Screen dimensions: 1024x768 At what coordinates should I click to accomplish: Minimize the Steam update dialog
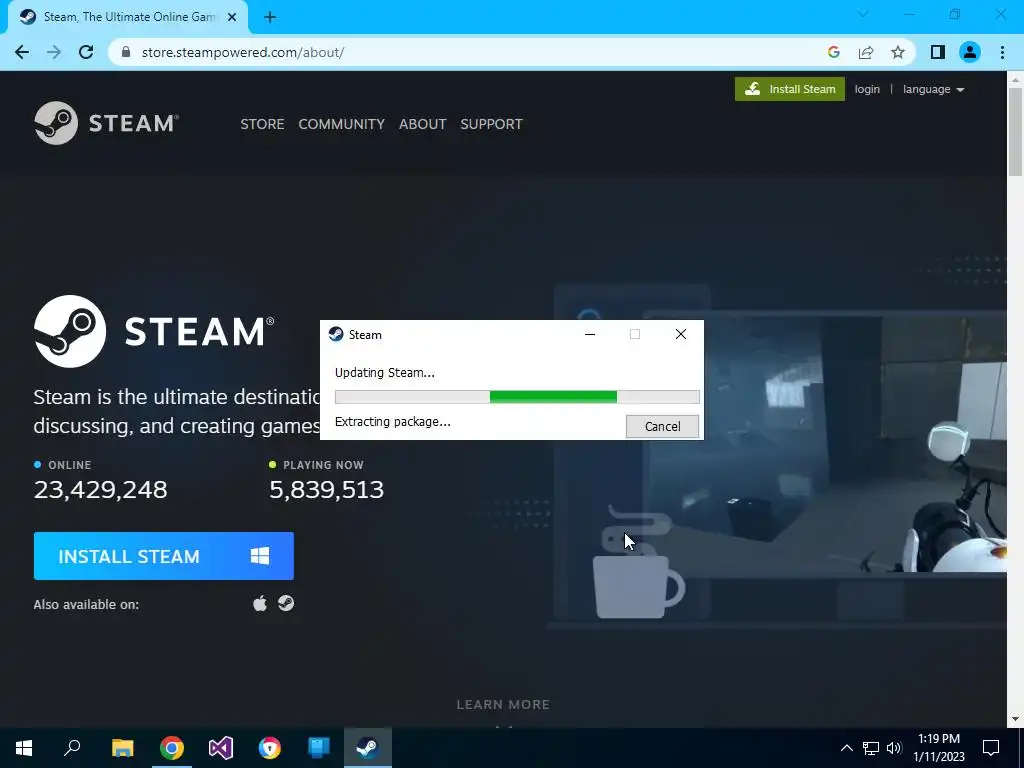pos(590,334)
